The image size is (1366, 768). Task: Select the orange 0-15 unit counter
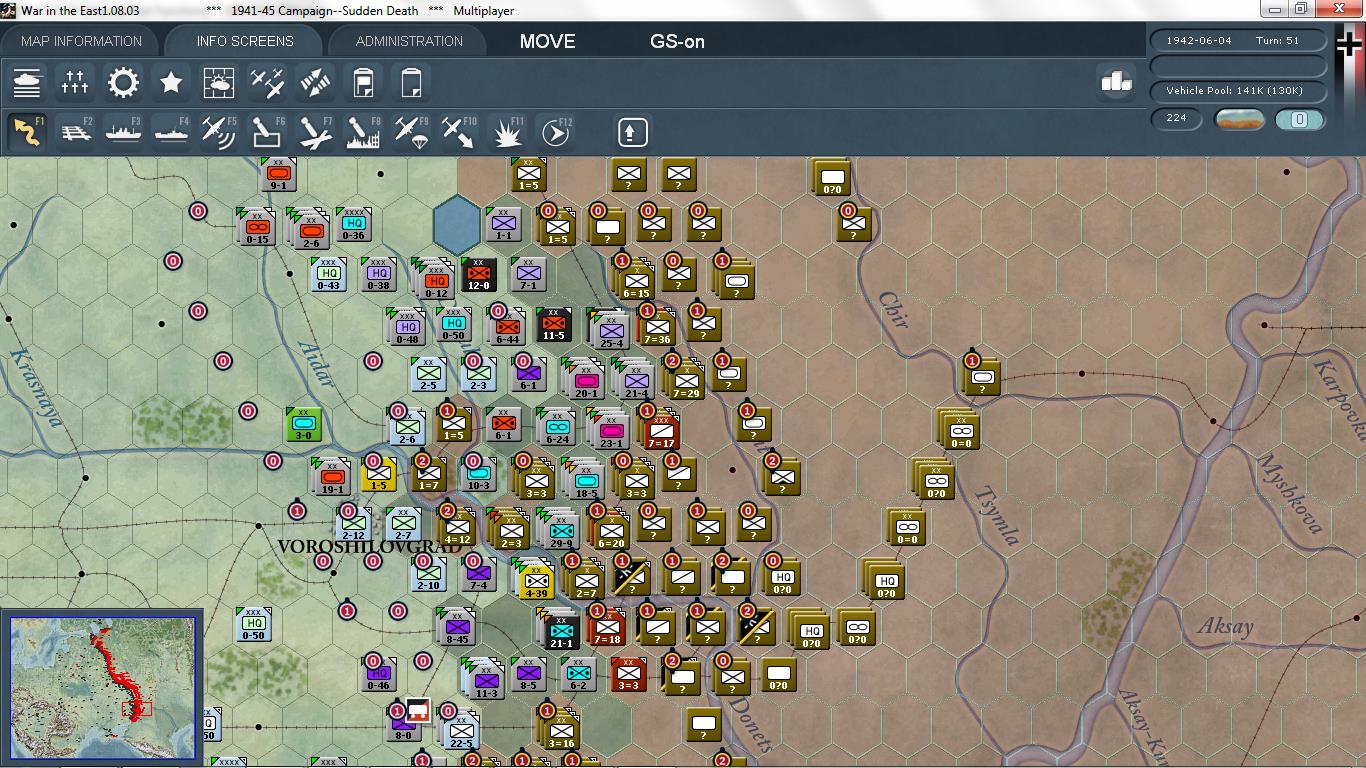tap(257, 227)
